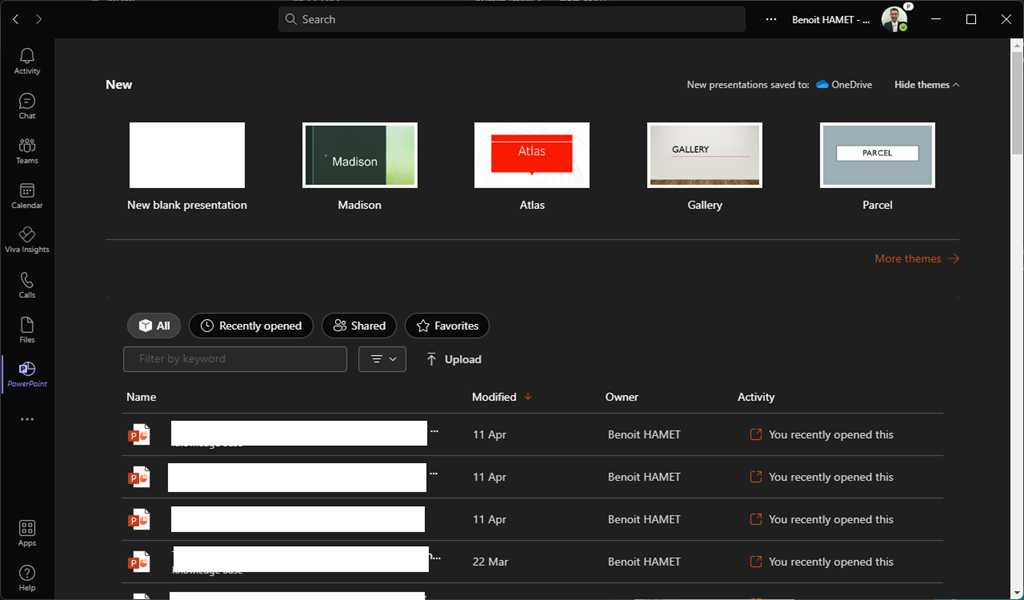Open Chat from the left rail
Image resolution: width=1024 pixels, height=600 pixels.
pos(27,105)
